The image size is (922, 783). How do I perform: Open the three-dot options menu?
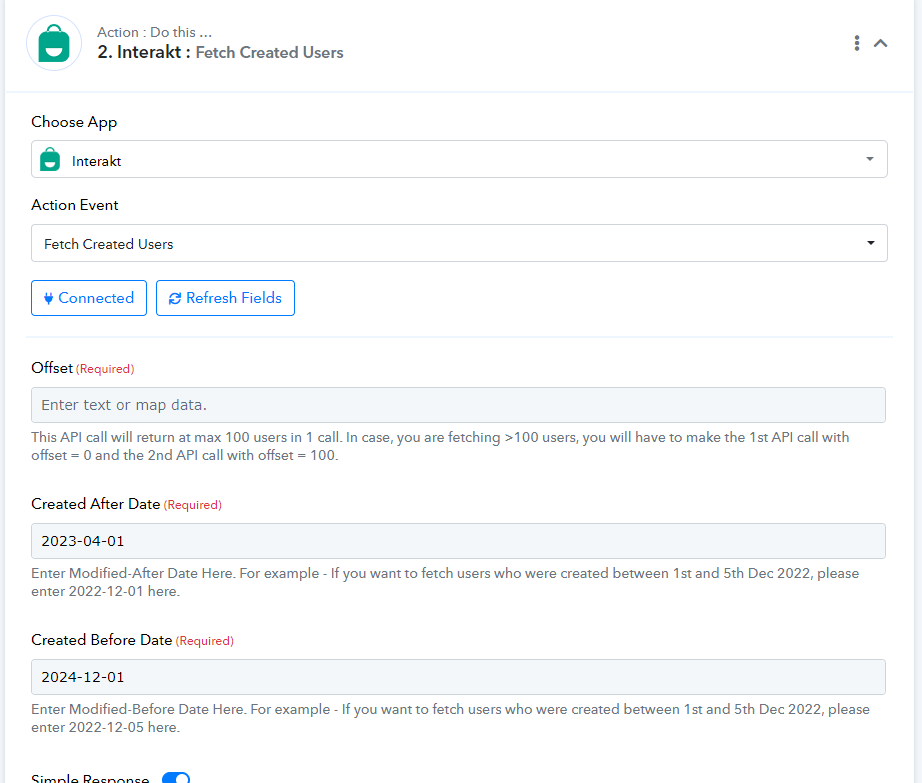pyautogui.click(x=857, y=43)
